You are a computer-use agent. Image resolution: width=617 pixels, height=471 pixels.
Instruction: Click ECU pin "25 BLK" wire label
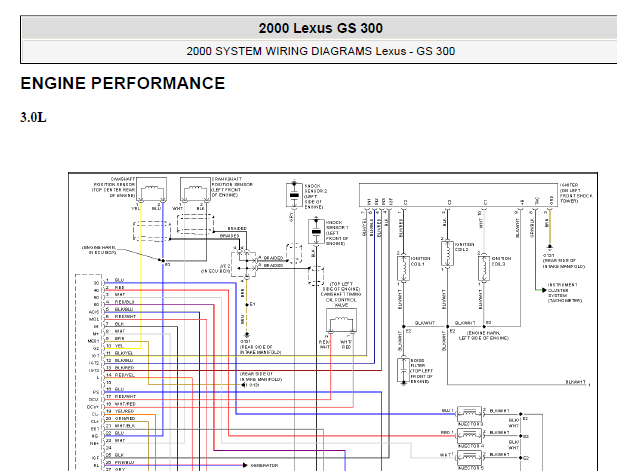[x=115, y=455]
